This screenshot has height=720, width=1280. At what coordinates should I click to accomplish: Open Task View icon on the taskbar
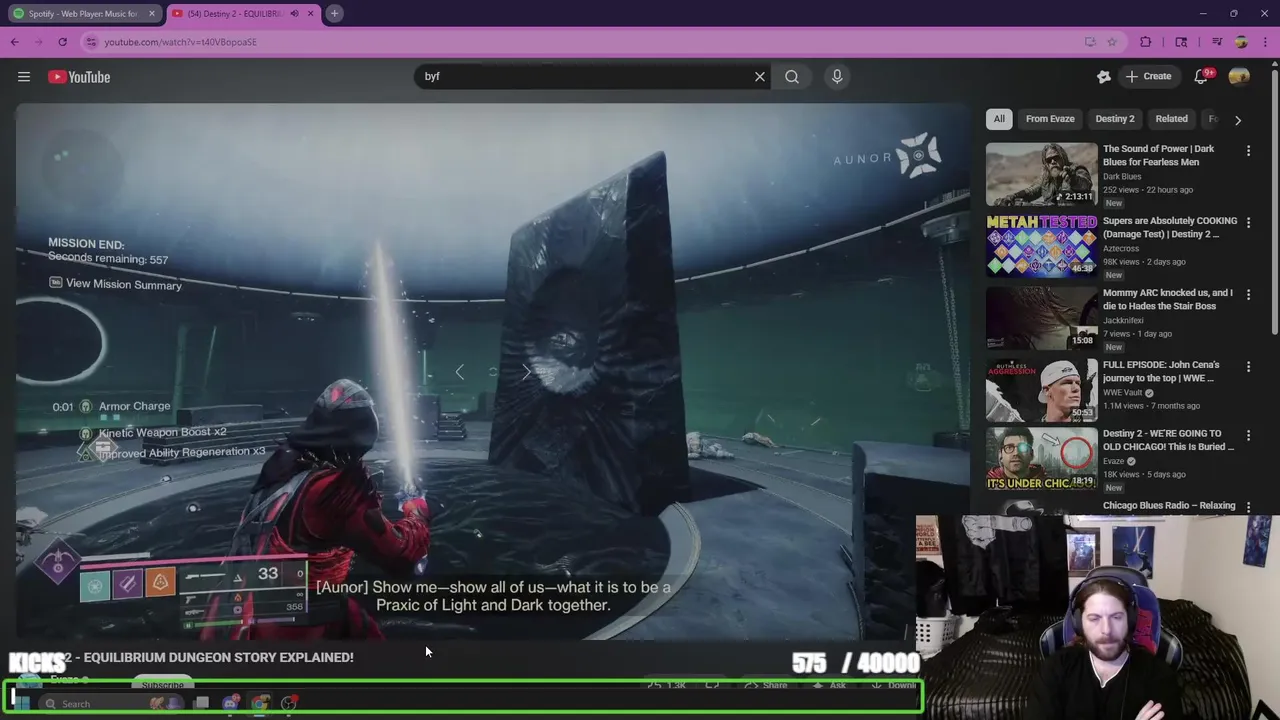201,703
